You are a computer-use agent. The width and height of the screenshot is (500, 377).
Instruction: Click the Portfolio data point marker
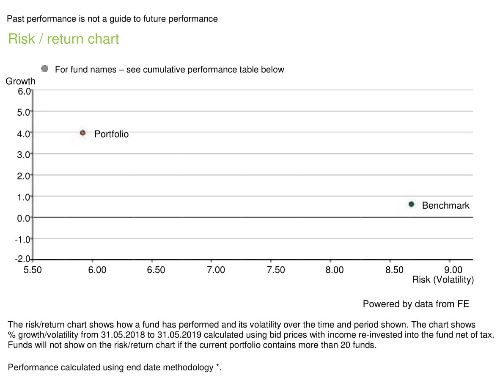(x=83, y=133)
